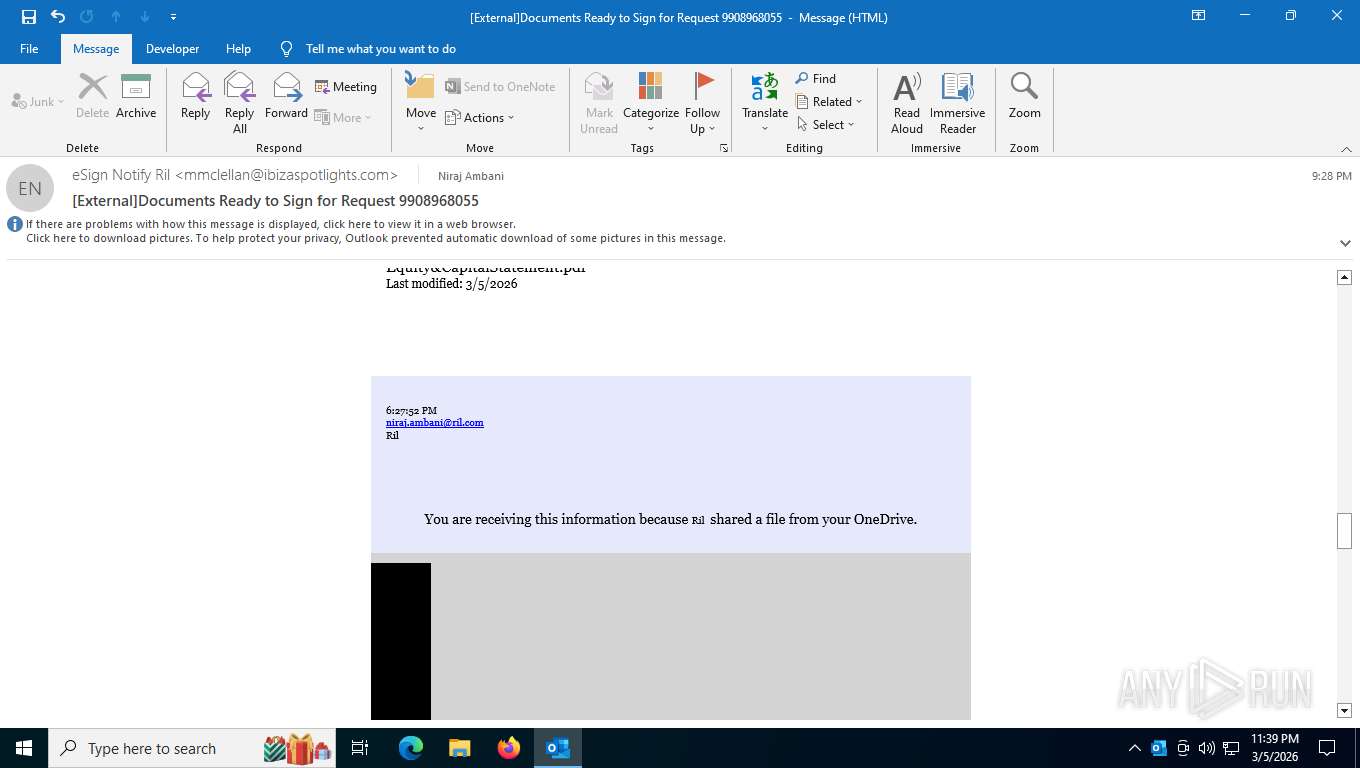Show hidden tray icons
Screen dimensions: 1360x768
pyautogui.click(x=1134, y=748)
